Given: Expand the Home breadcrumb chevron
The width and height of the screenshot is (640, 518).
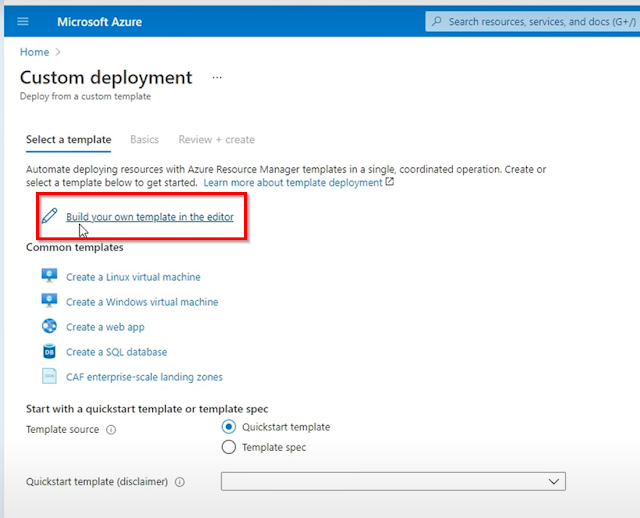Looking at the screenshot, I should tap(58, 52).
